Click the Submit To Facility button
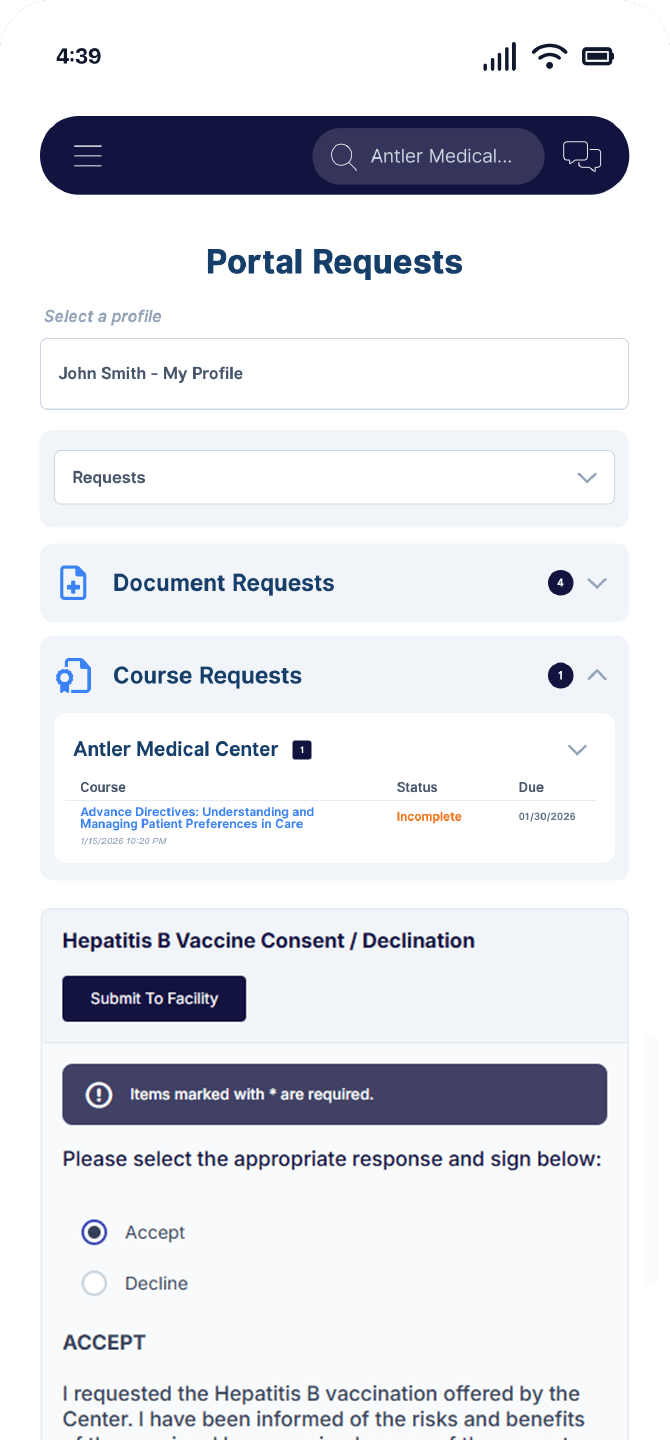The width and height of the screenshot is (670, 1440). point(154,998)
